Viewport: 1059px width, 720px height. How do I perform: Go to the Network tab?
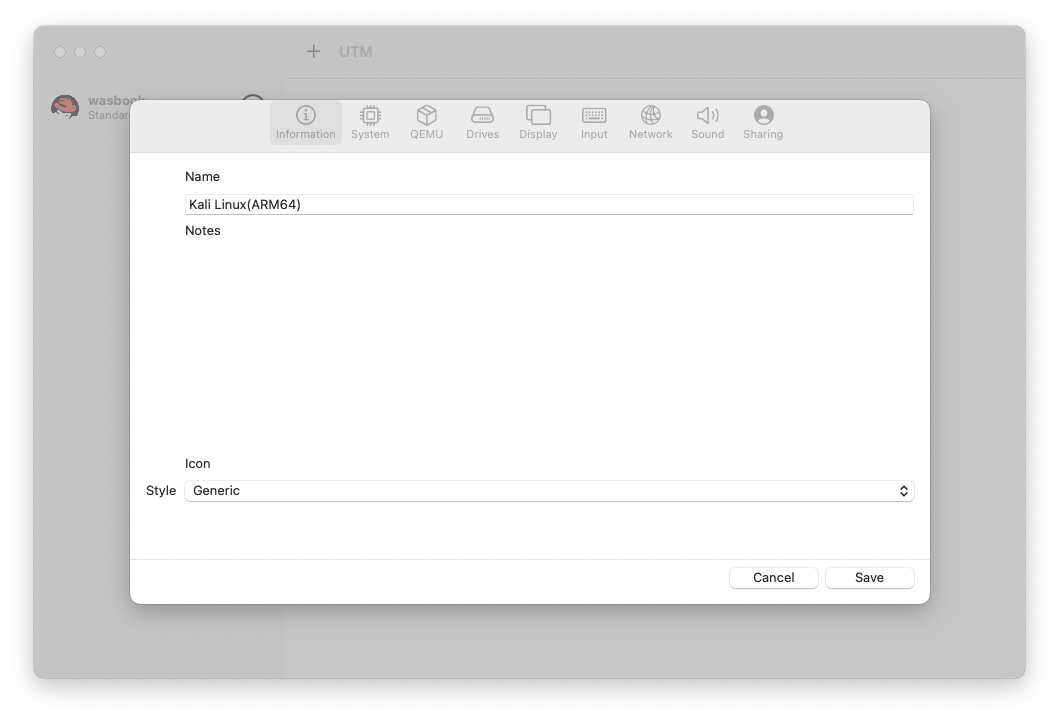tap(650, 123)
